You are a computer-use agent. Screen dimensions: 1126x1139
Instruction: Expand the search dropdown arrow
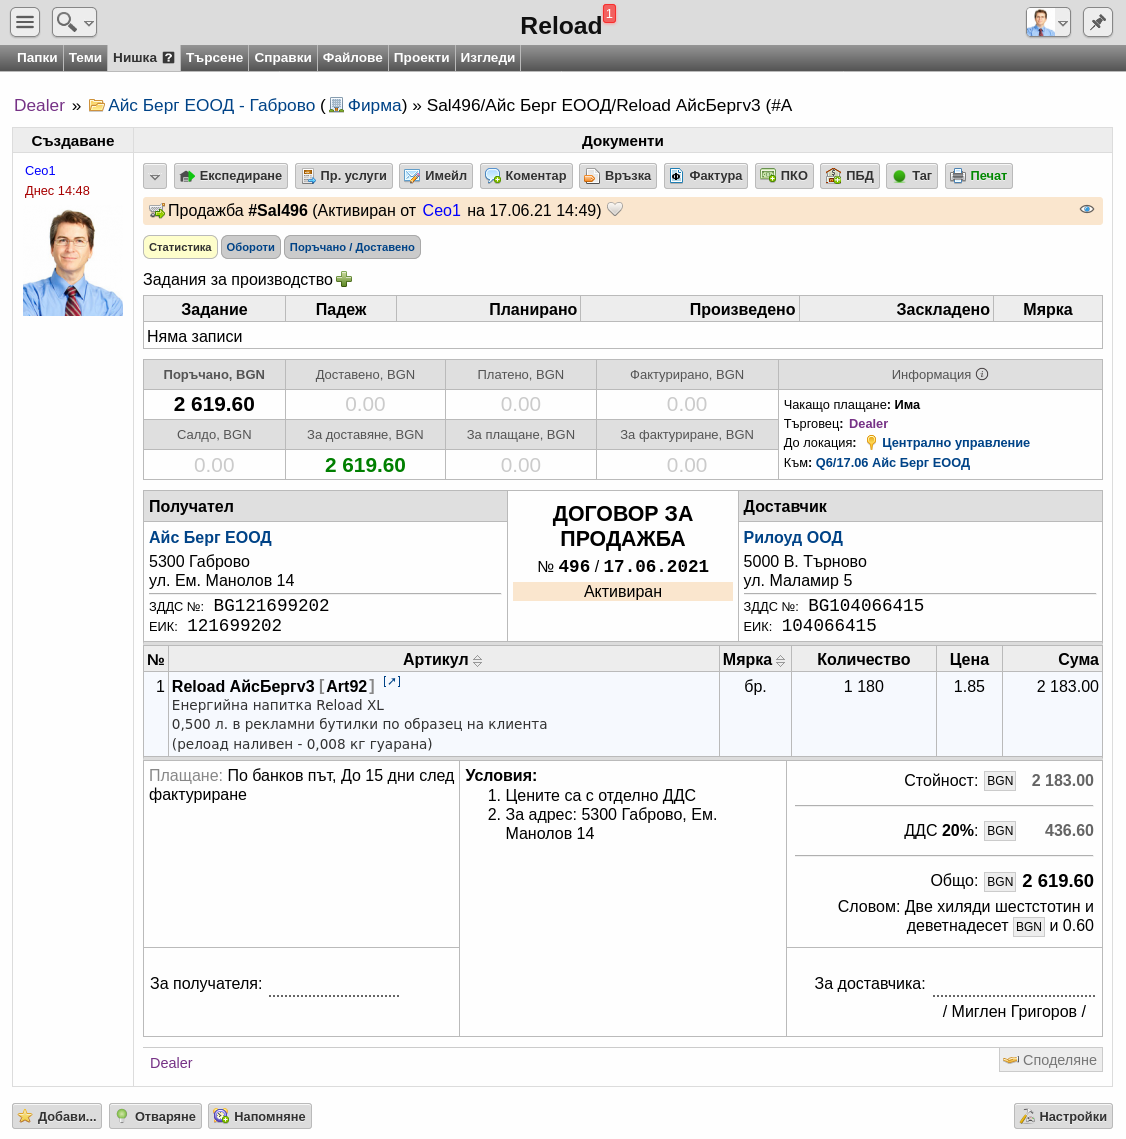pos(89,23)
